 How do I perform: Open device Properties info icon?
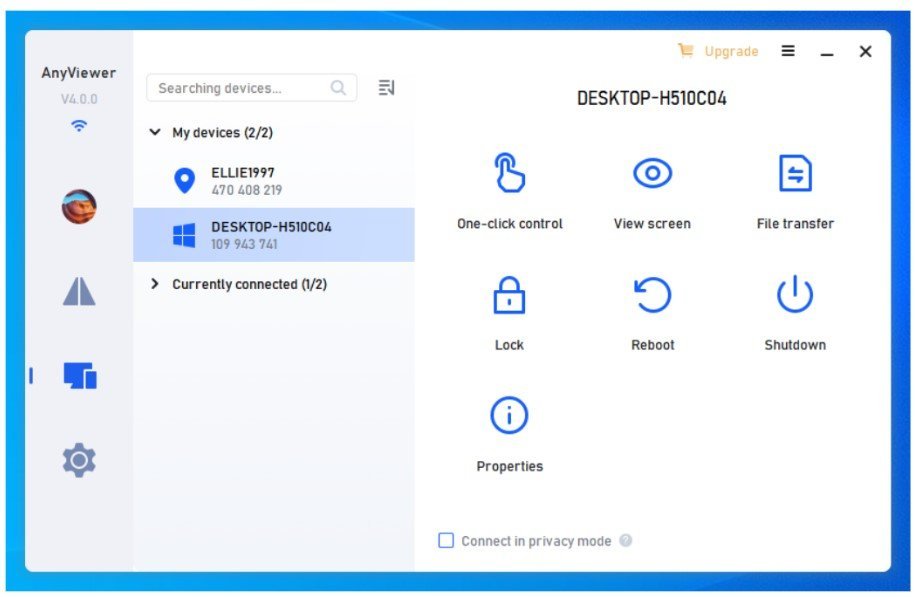509,415
